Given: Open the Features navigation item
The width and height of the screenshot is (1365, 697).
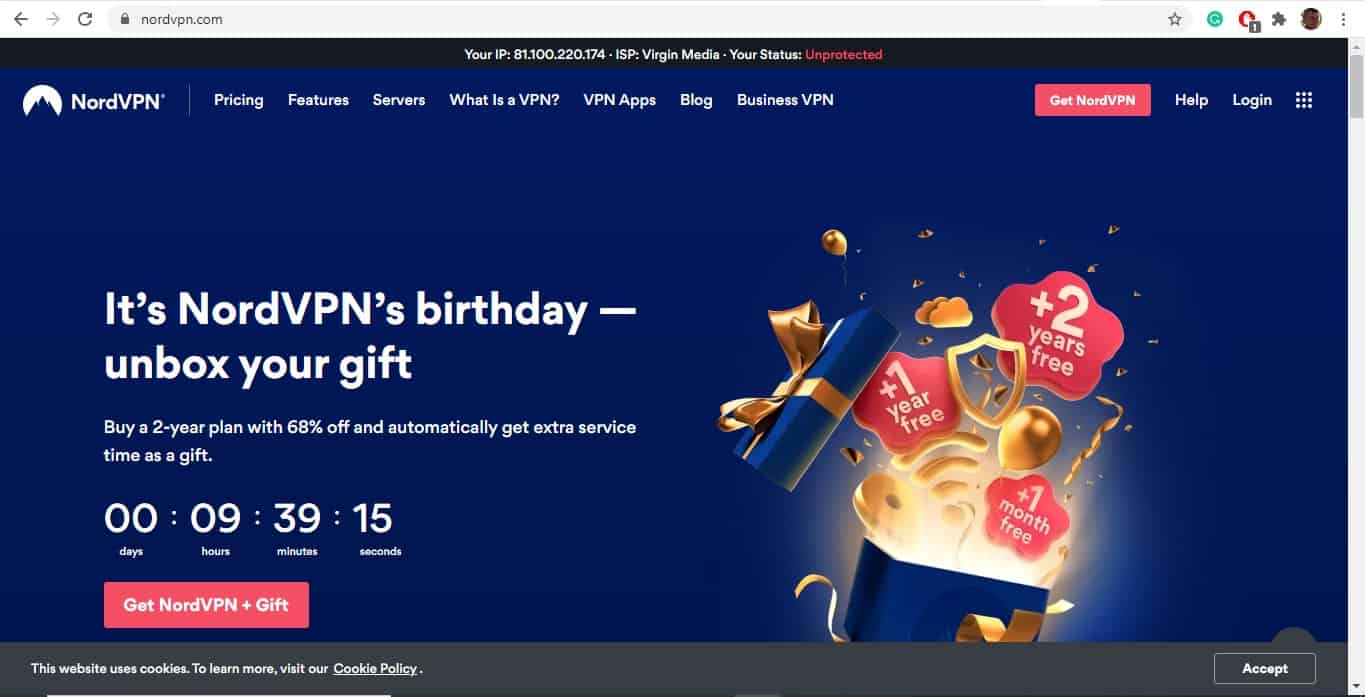Looking at the screenshot, I should 318,100.
